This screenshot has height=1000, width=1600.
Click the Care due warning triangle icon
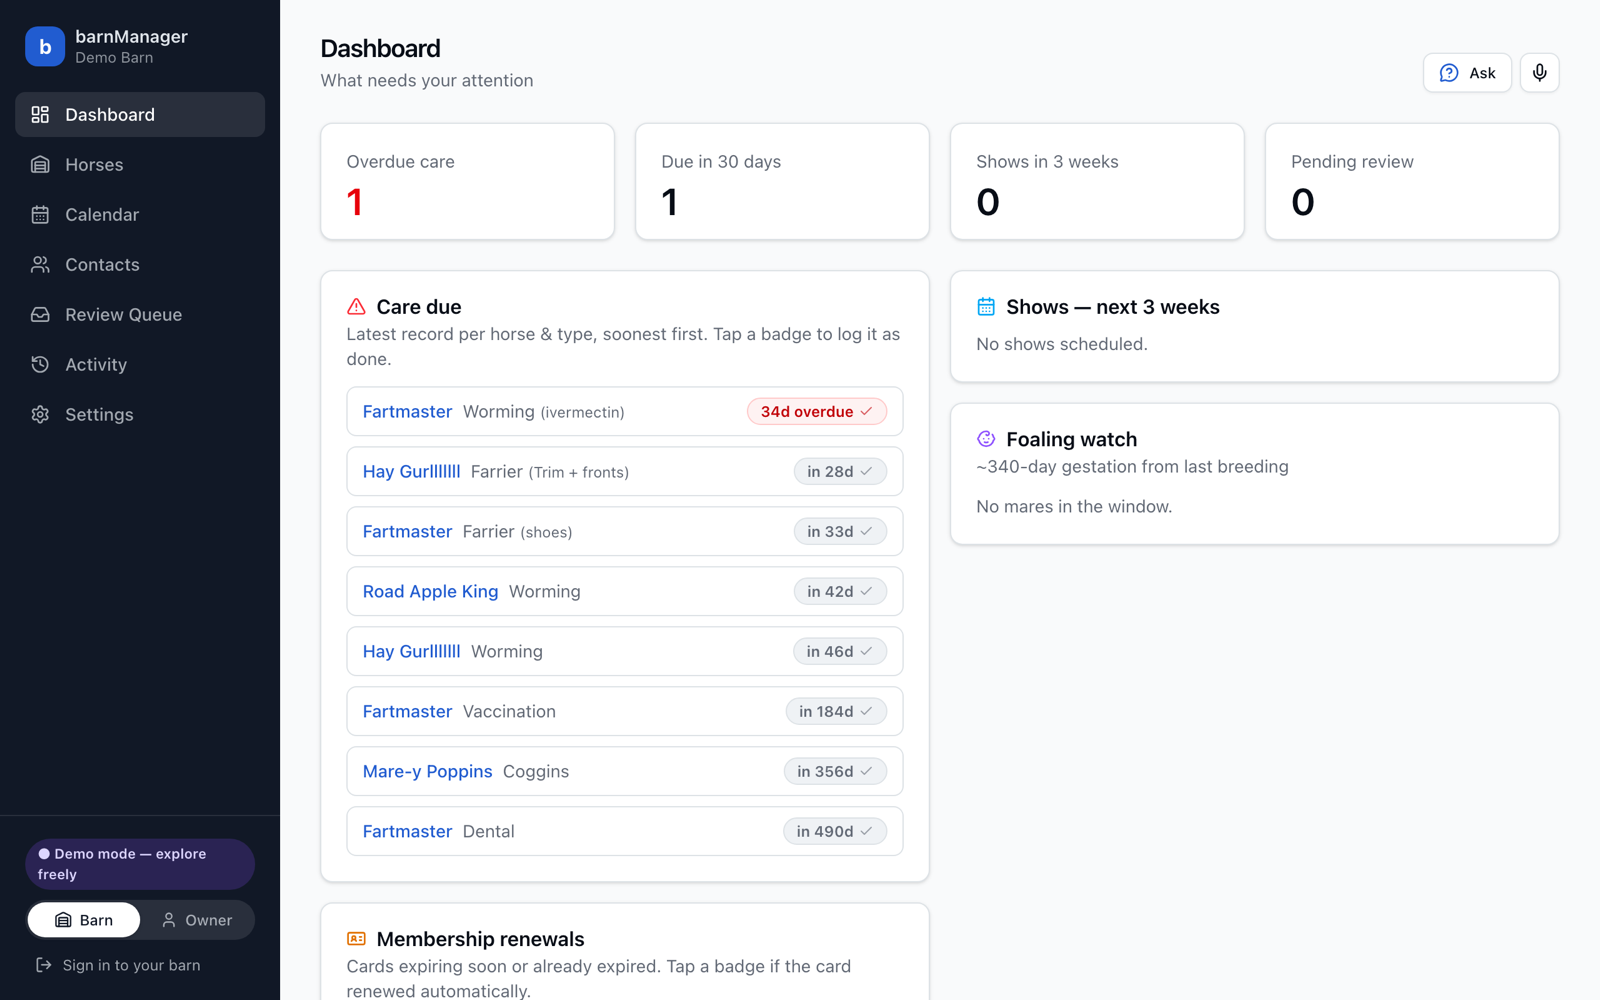coord(356,307)
